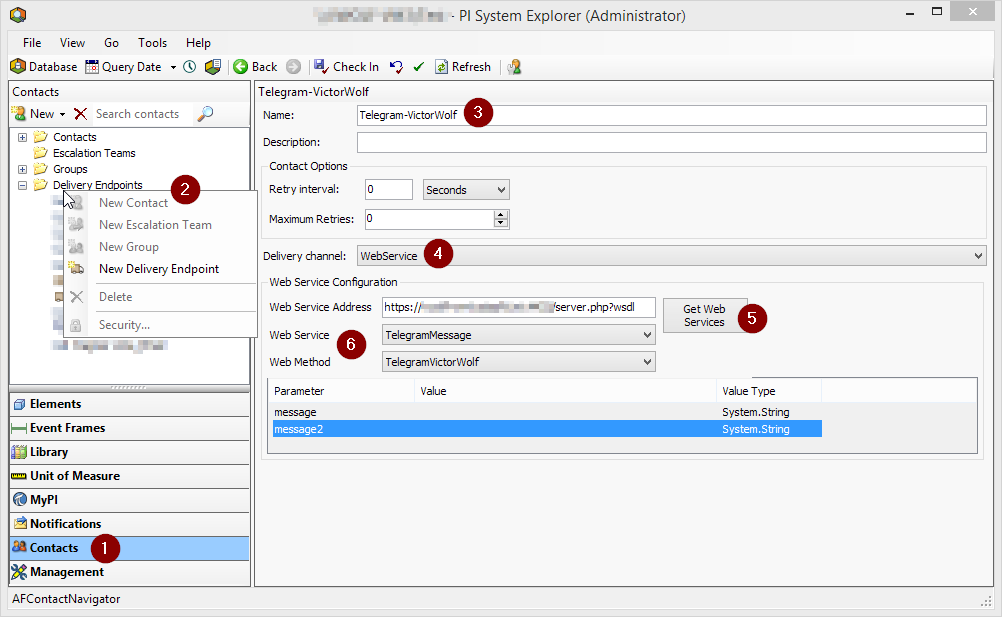Click the Description text field
Screen dimensions: 1002x617
pos(671,143)
